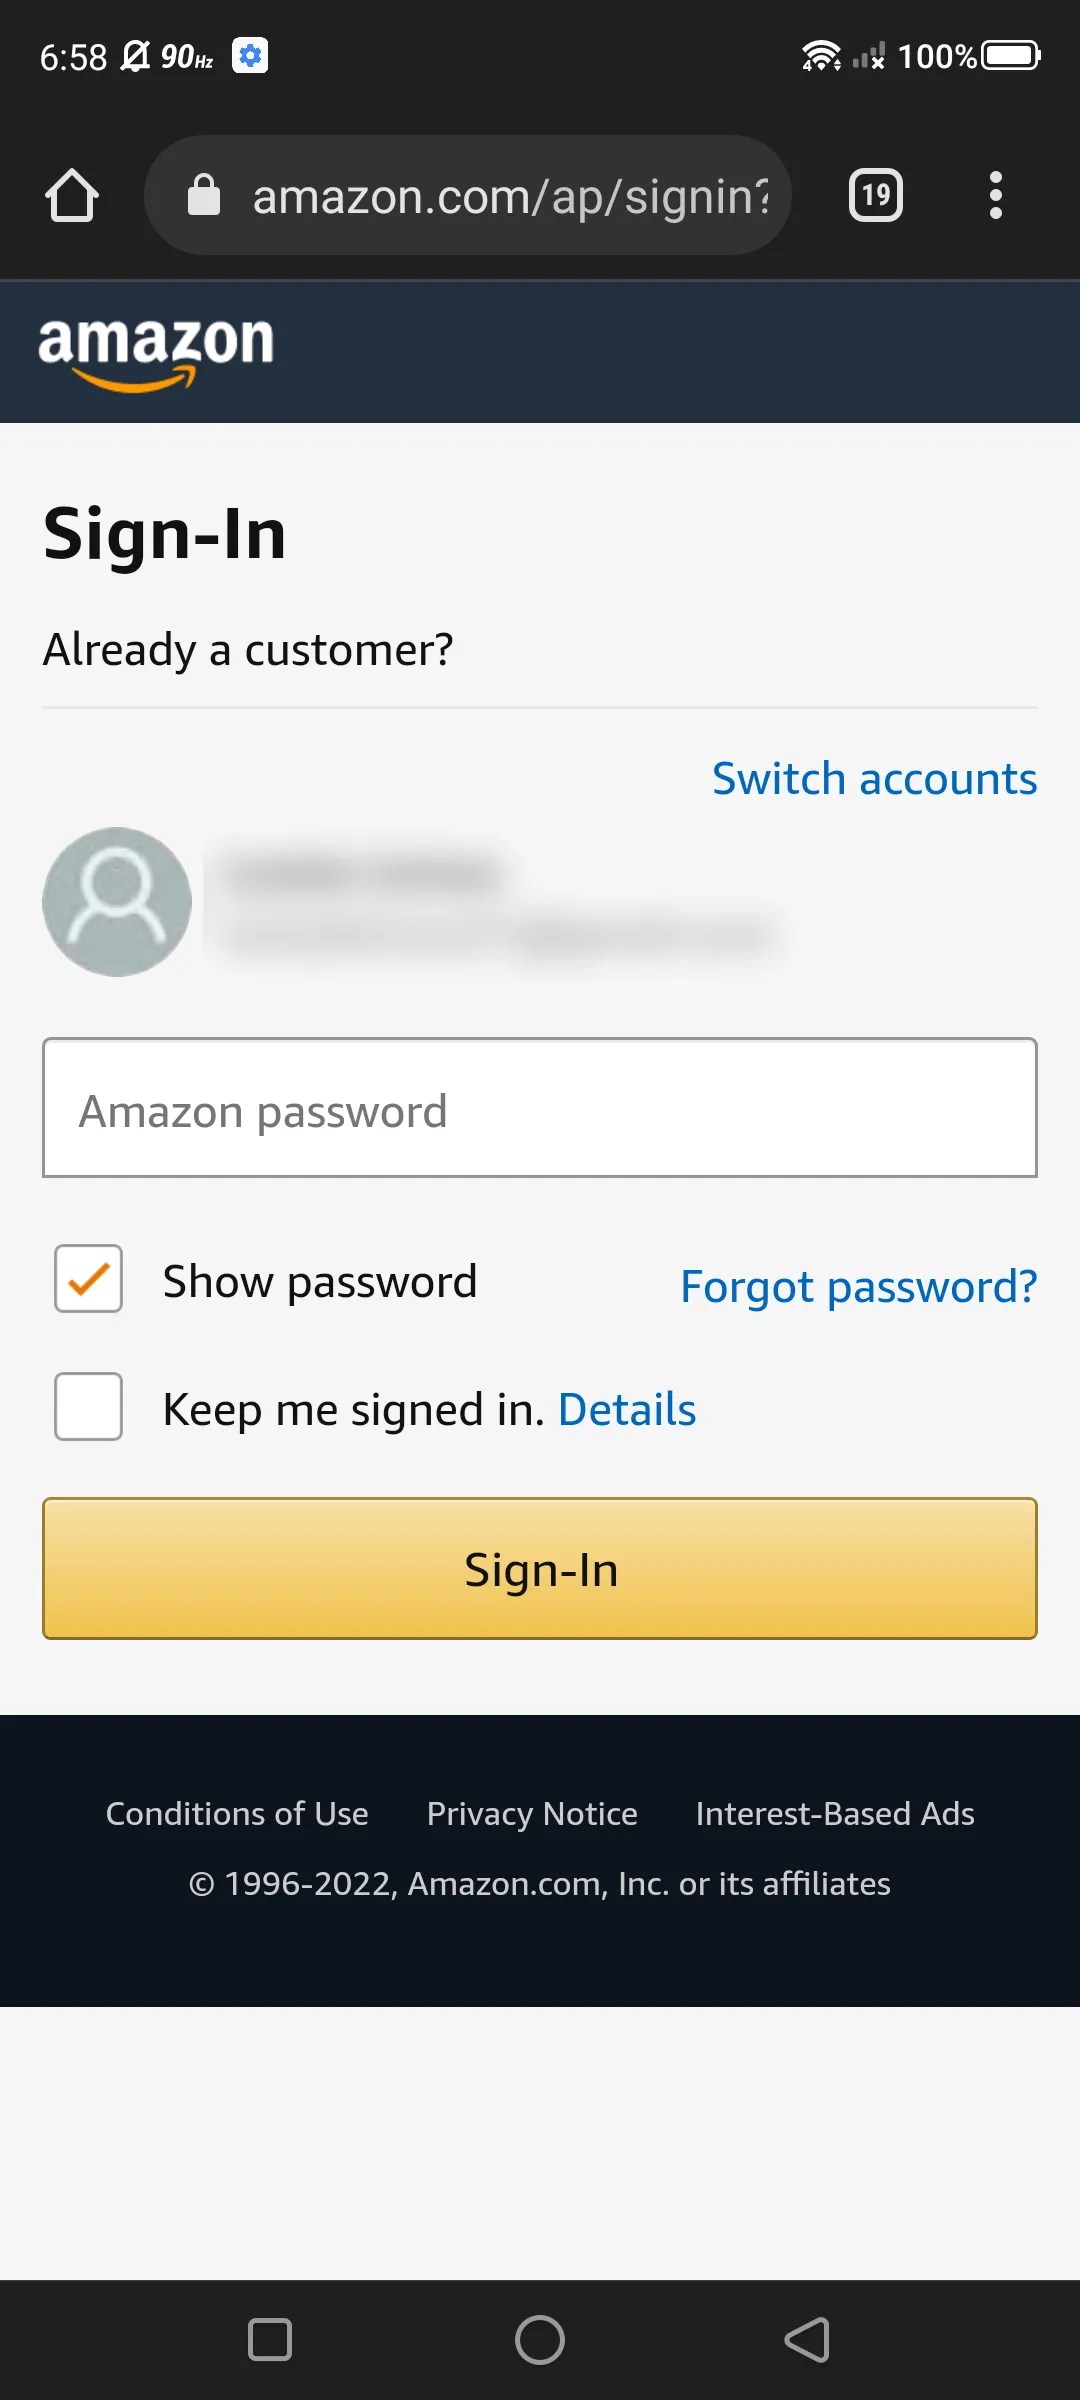Open the Privacy Notice page

(x=531, y=1813)
